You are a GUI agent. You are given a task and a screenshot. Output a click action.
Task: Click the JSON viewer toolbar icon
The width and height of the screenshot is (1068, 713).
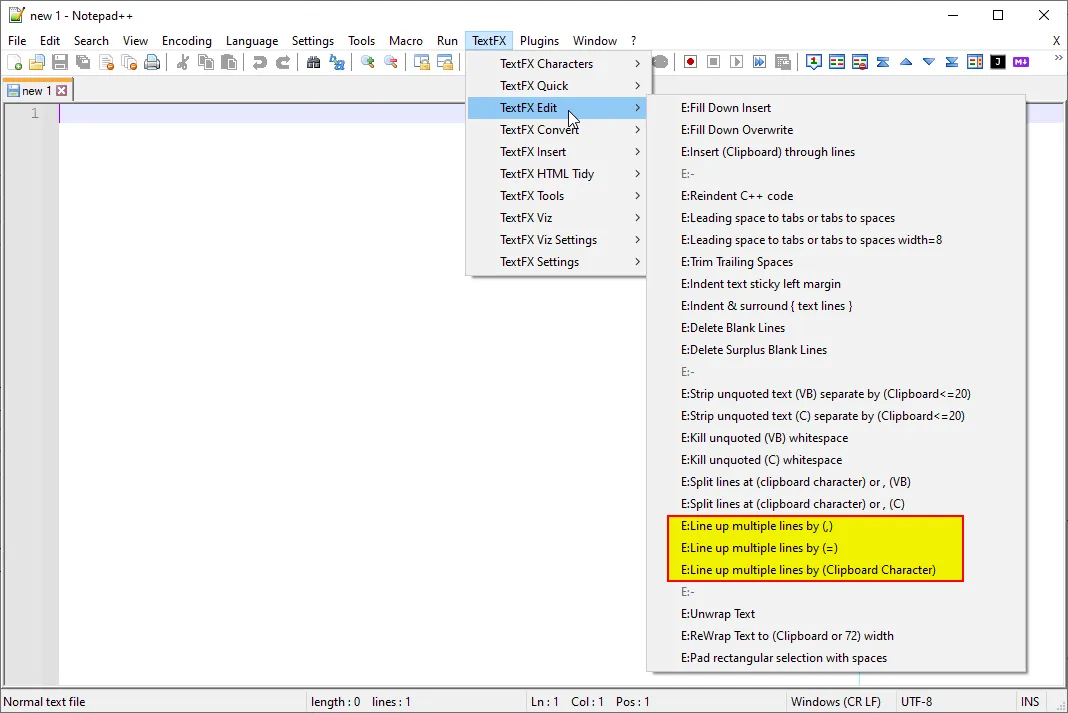pos(996,61)
